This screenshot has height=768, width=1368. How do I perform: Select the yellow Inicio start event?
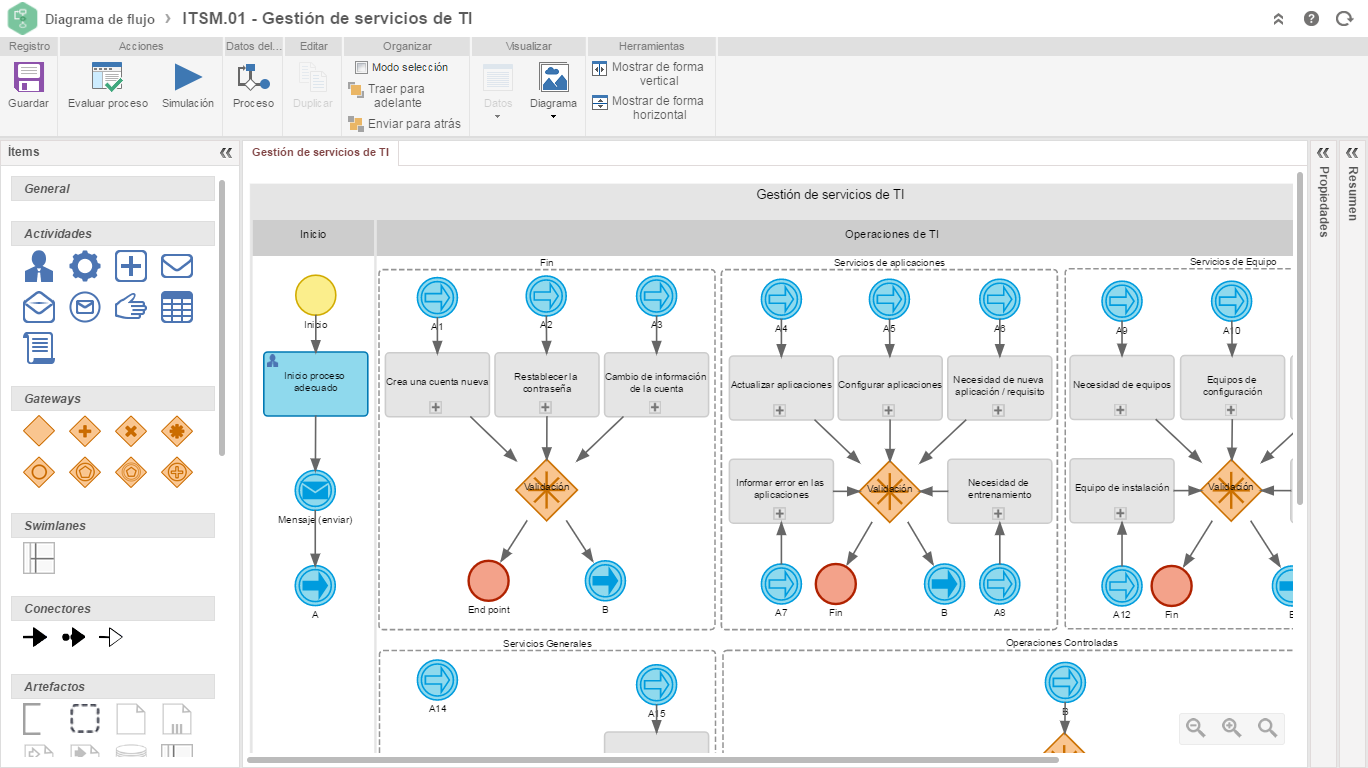click(316, 295)
